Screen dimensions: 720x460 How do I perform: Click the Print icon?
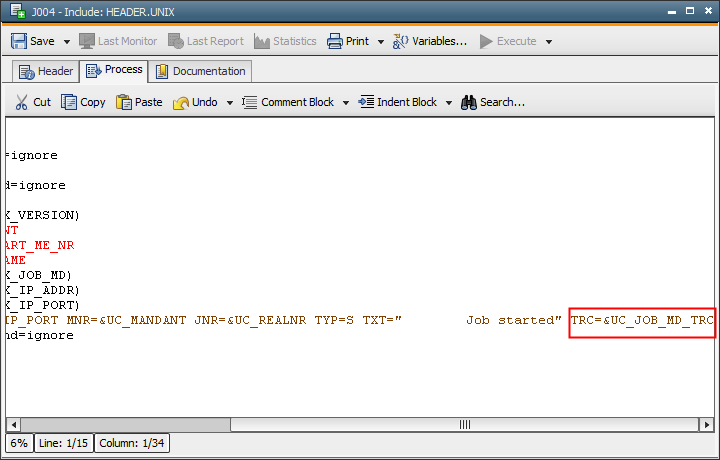pos(334,41)
